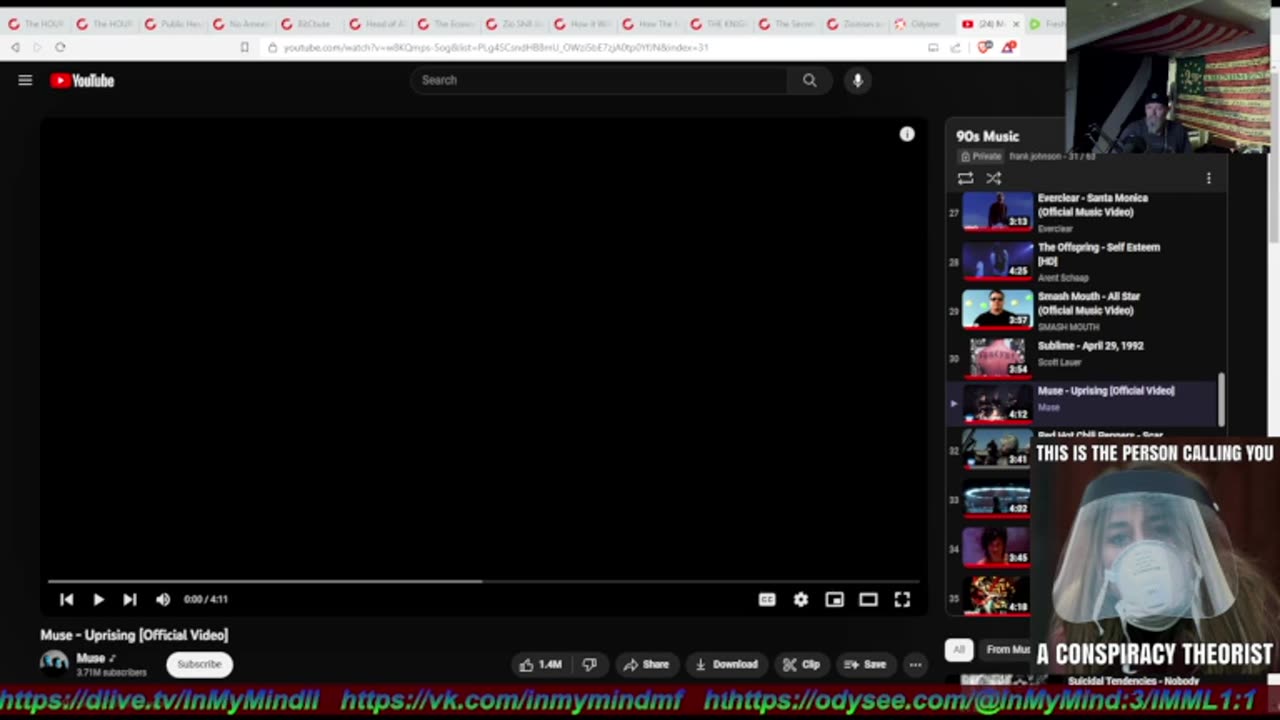The width and height of the screenshot is (1280, 720).
Task: Play the Muse Uprising video
Action: point(98,599)
